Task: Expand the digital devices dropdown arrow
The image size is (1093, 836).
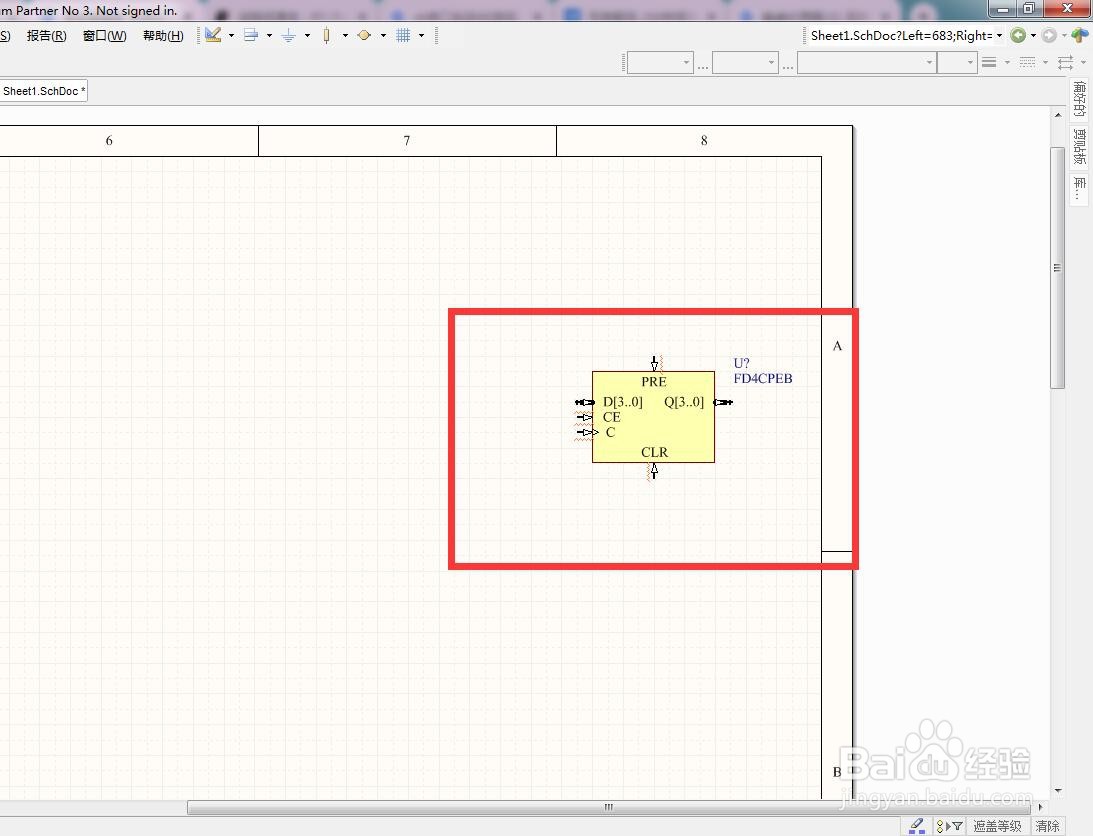Action: click(345, 35)
